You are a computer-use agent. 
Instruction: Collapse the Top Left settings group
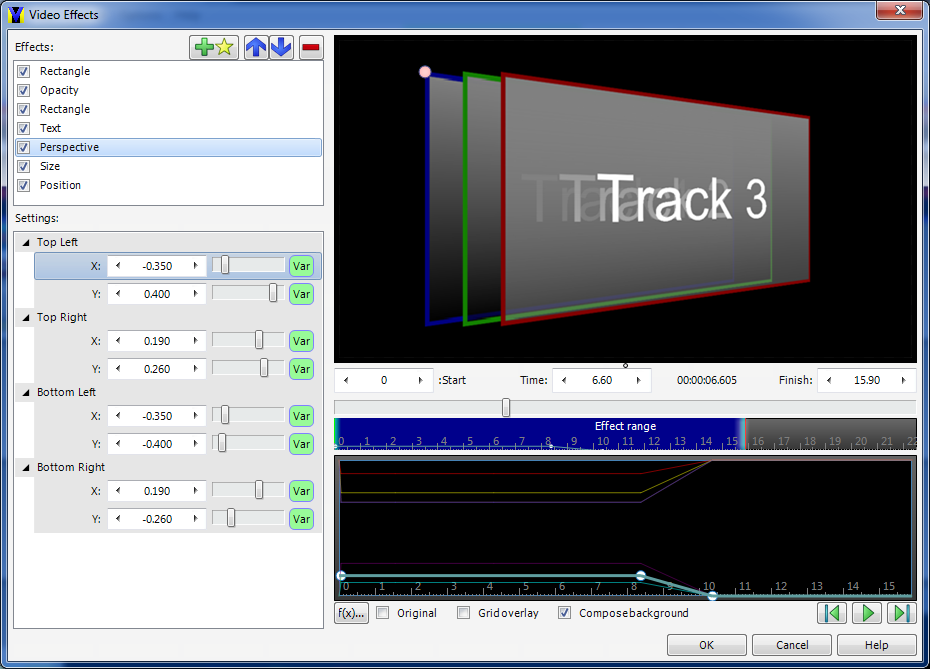coord(26,243)
